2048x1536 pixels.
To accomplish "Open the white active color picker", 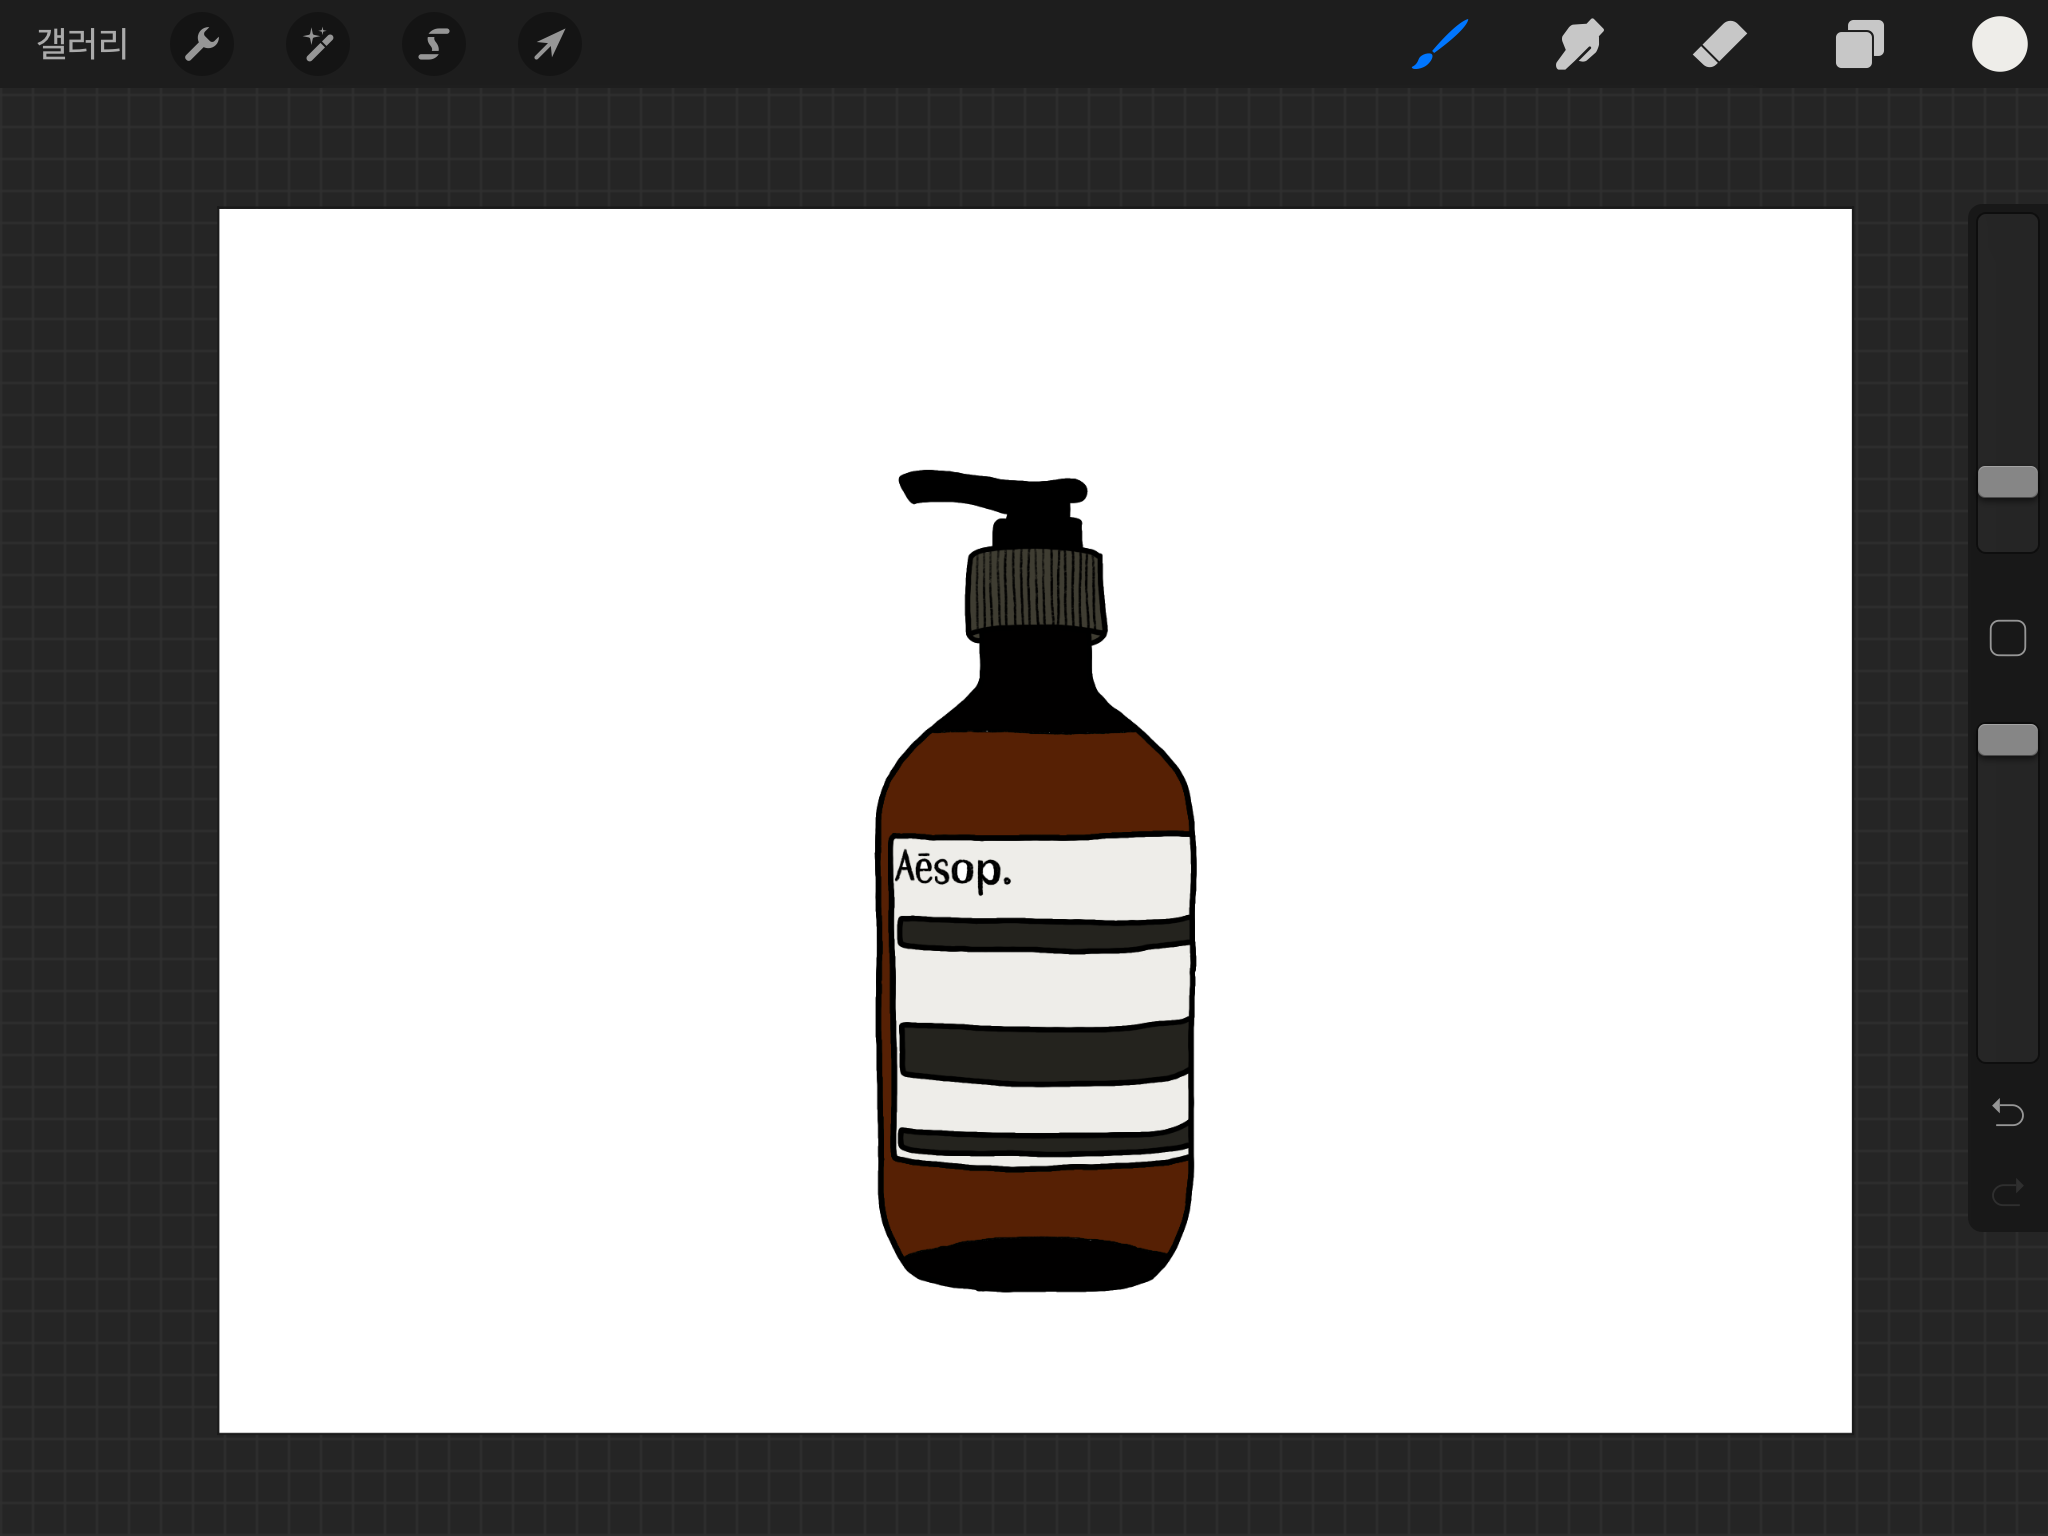I will coord(1999,44).
